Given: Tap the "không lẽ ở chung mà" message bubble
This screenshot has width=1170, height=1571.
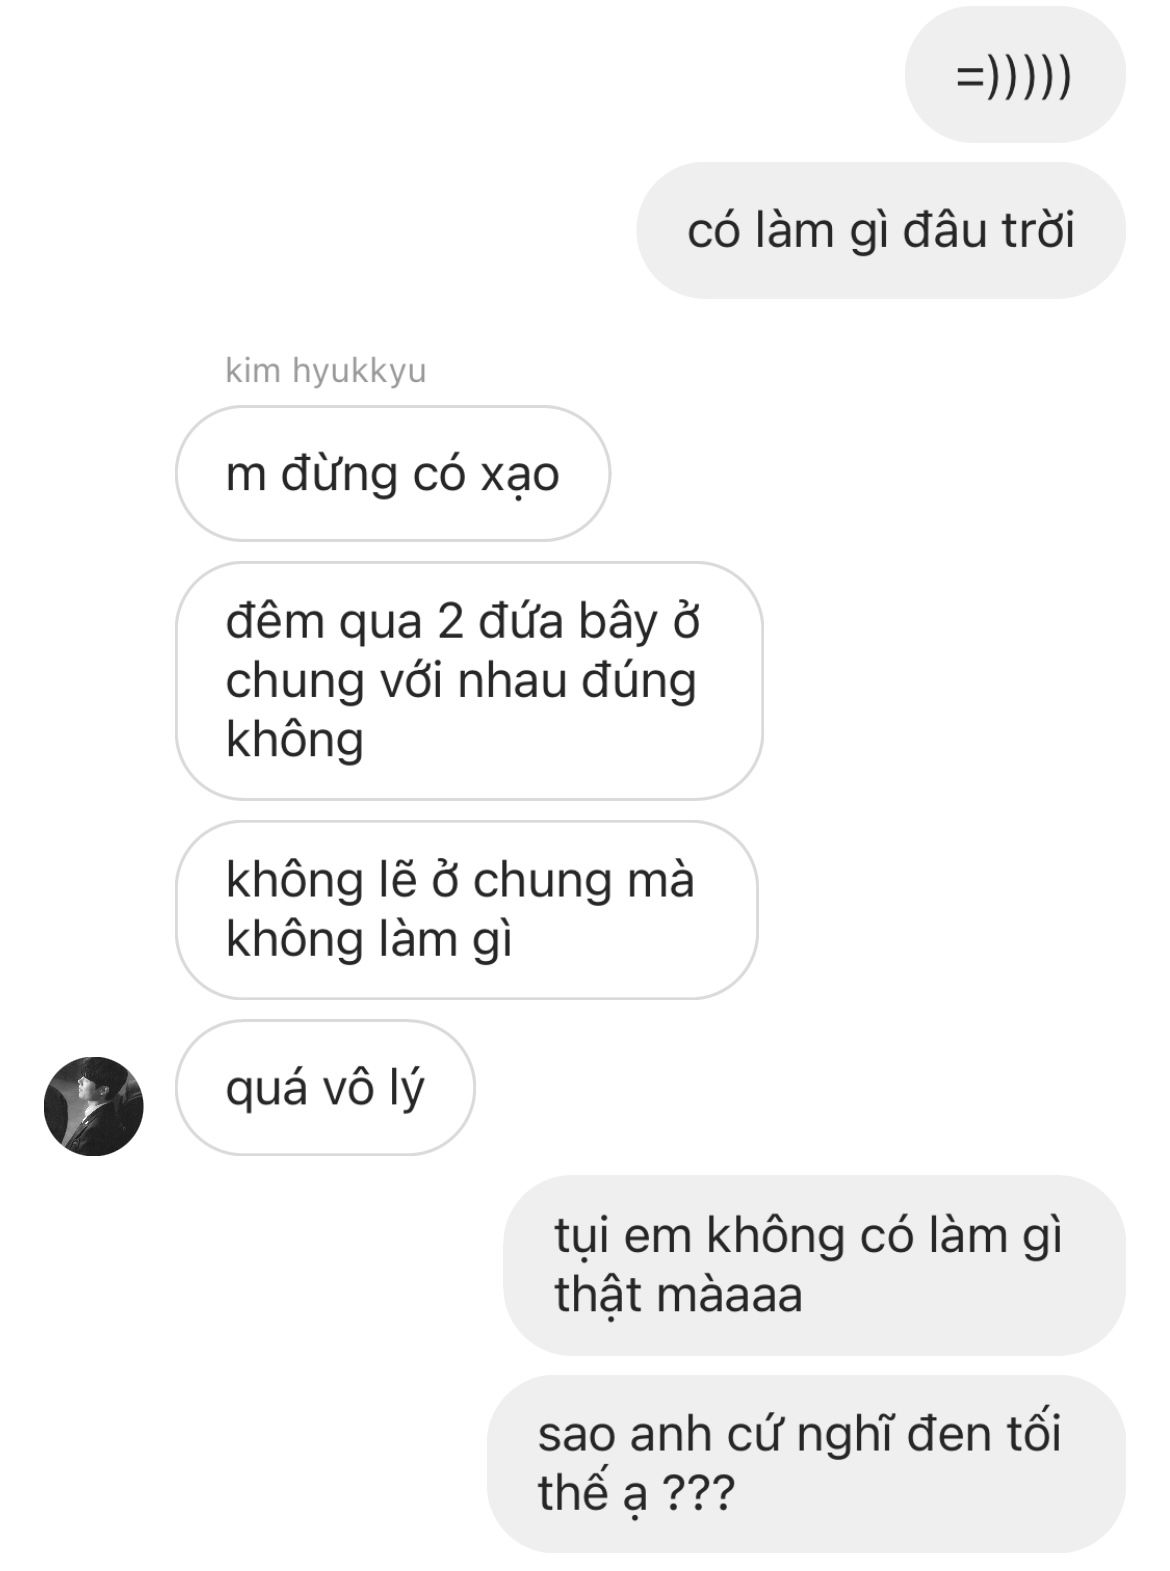Looking at the screenshot, I should tap(467, 910).
